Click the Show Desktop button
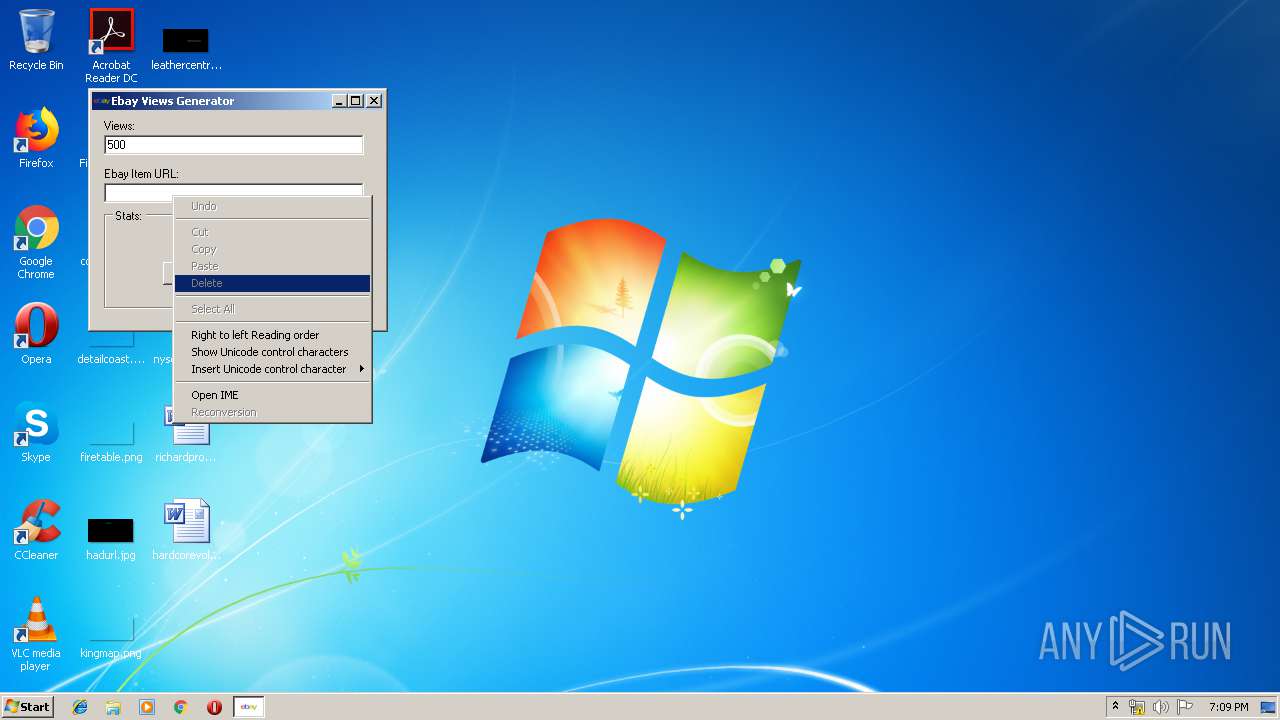1280x720 pixels. coord(1269,707)
